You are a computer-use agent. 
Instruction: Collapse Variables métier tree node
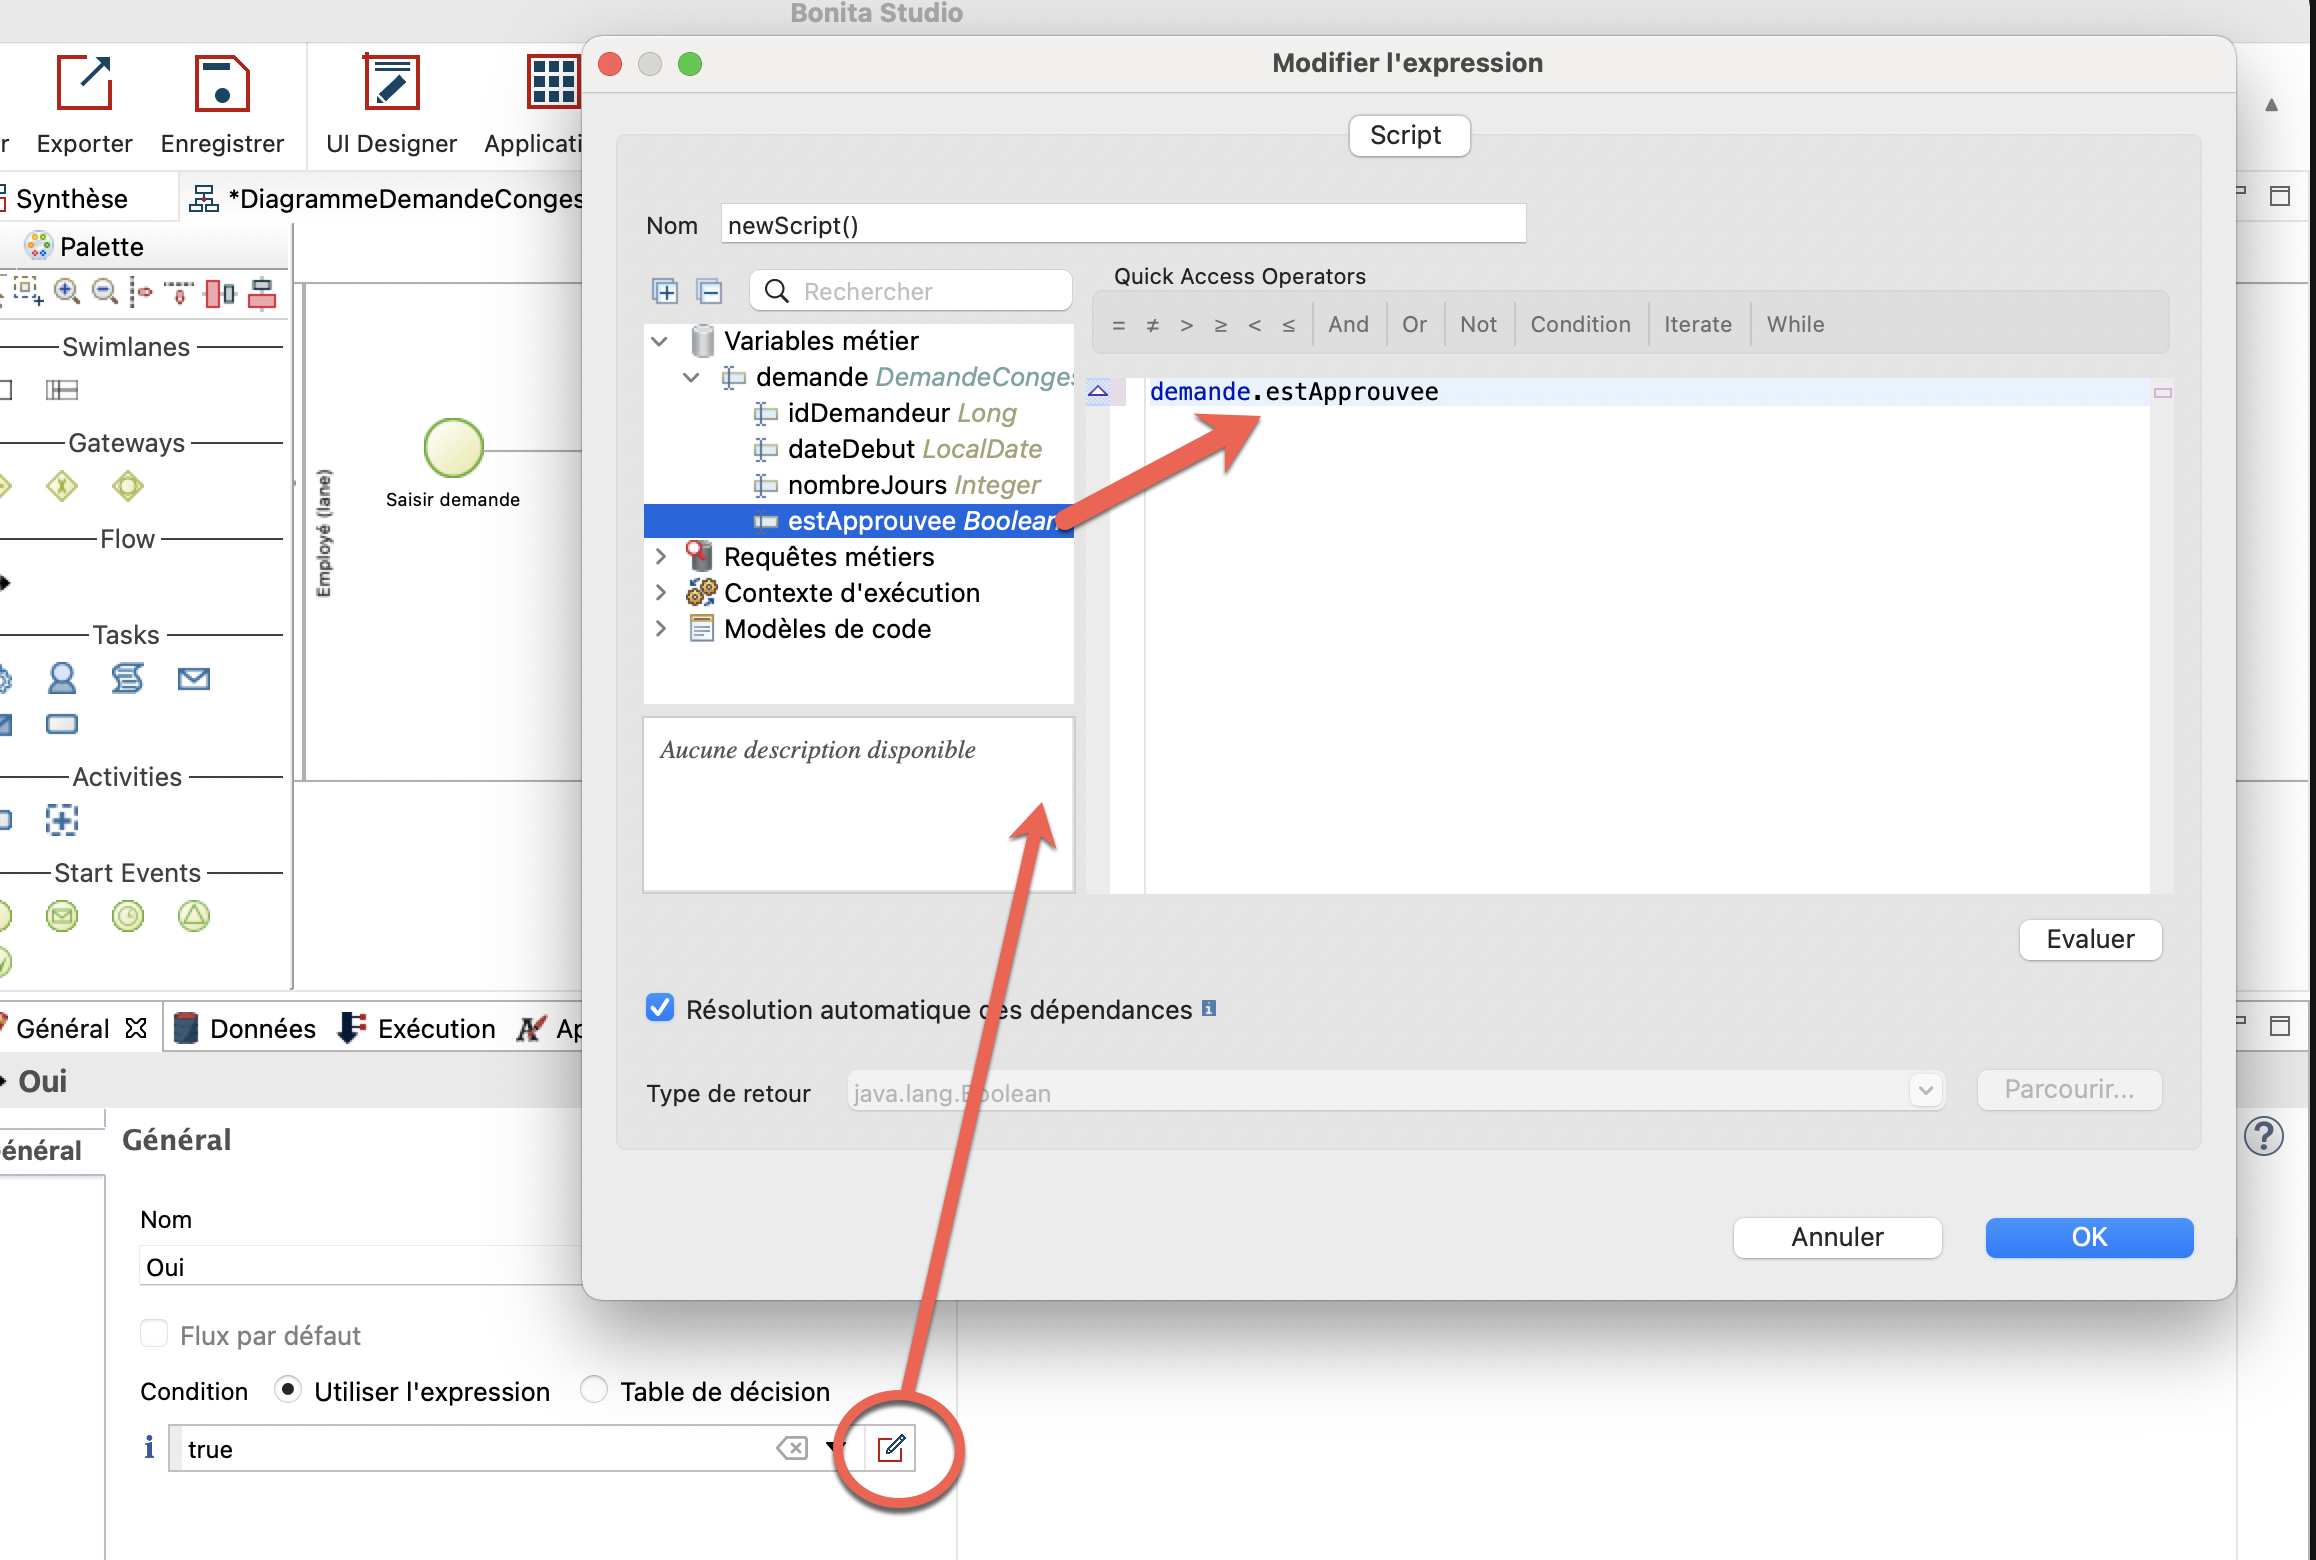659,341
